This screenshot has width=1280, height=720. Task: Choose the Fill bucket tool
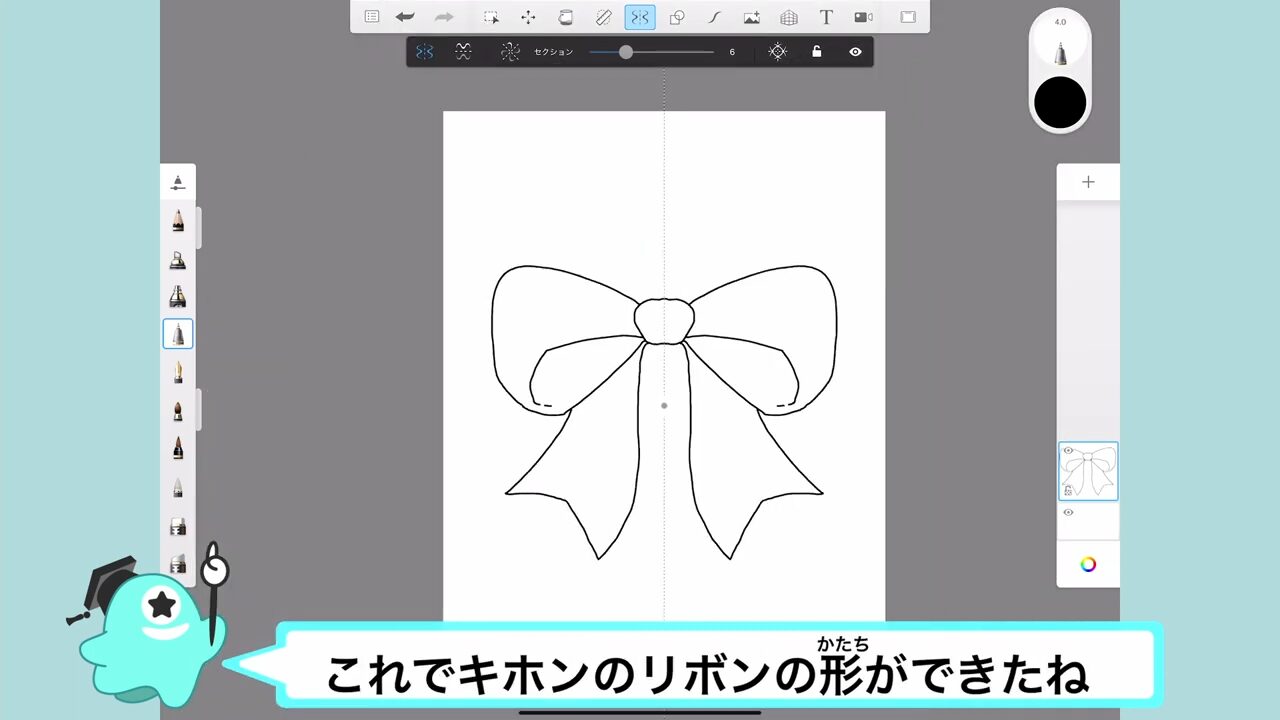coord(565,17)
